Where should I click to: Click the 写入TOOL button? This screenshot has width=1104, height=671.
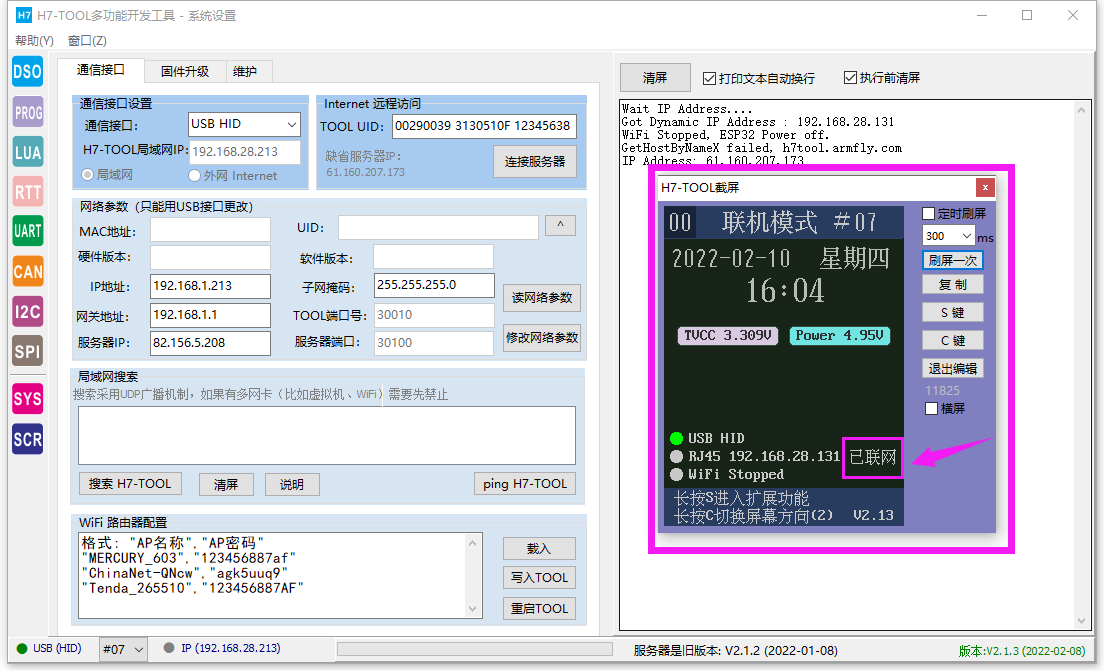539,577
